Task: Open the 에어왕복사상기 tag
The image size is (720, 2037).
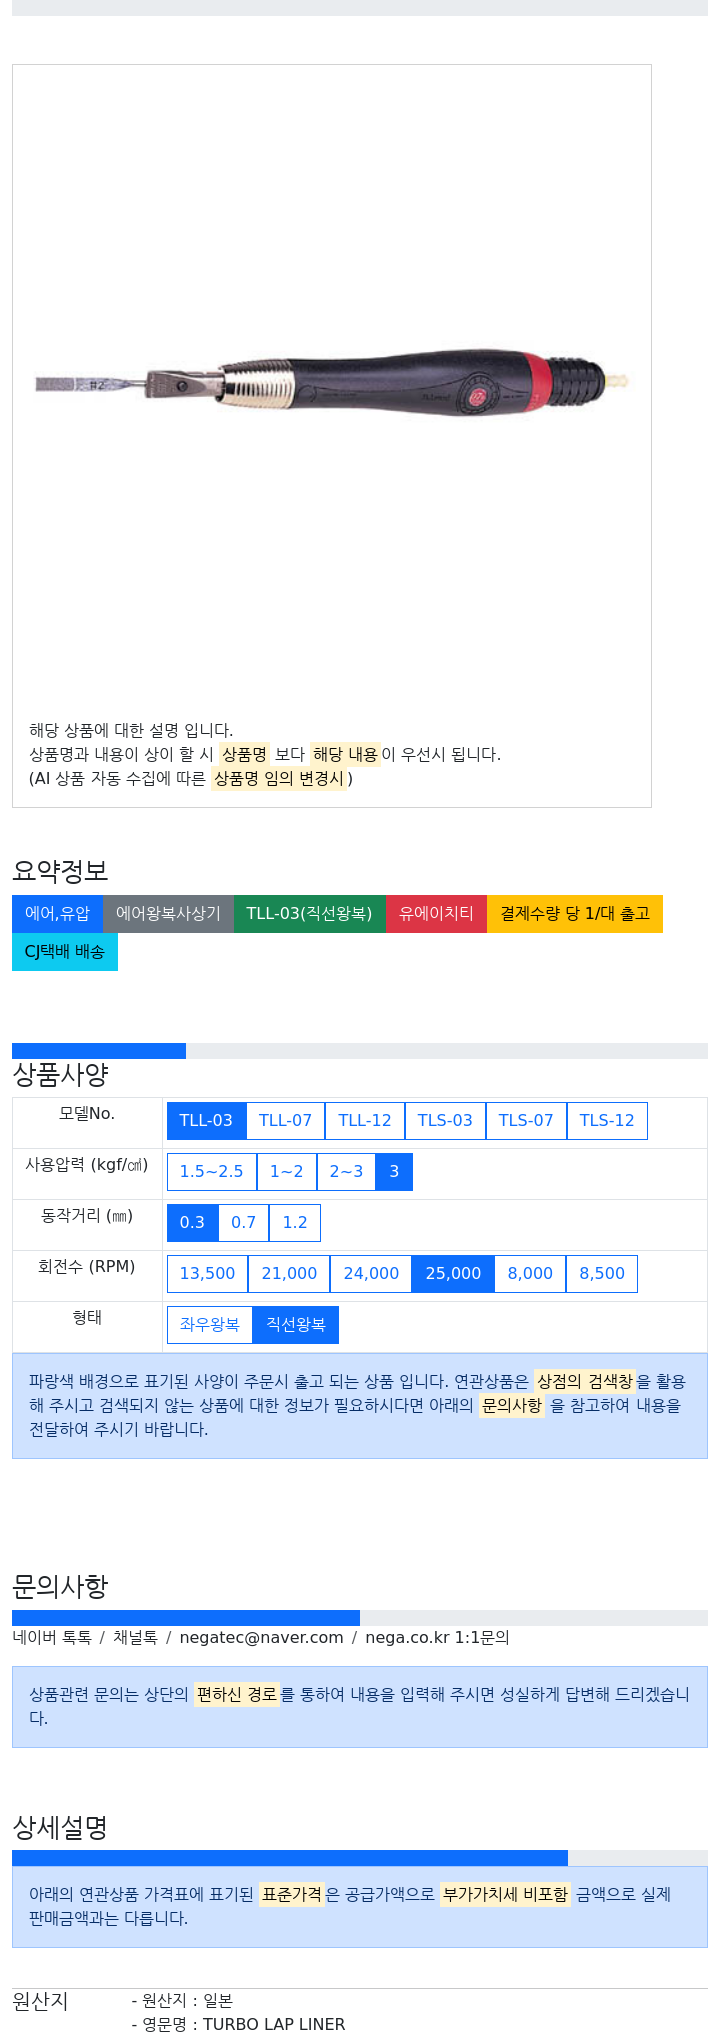Action: [x=168, y=913]
